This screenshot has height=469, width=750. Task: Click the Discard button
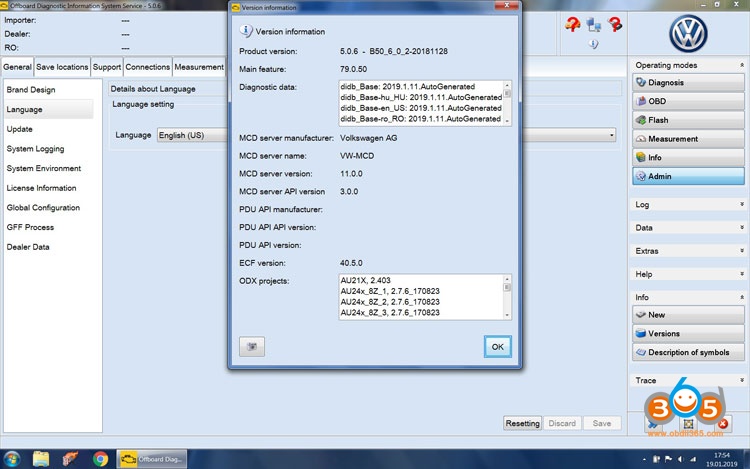point(562,423)
